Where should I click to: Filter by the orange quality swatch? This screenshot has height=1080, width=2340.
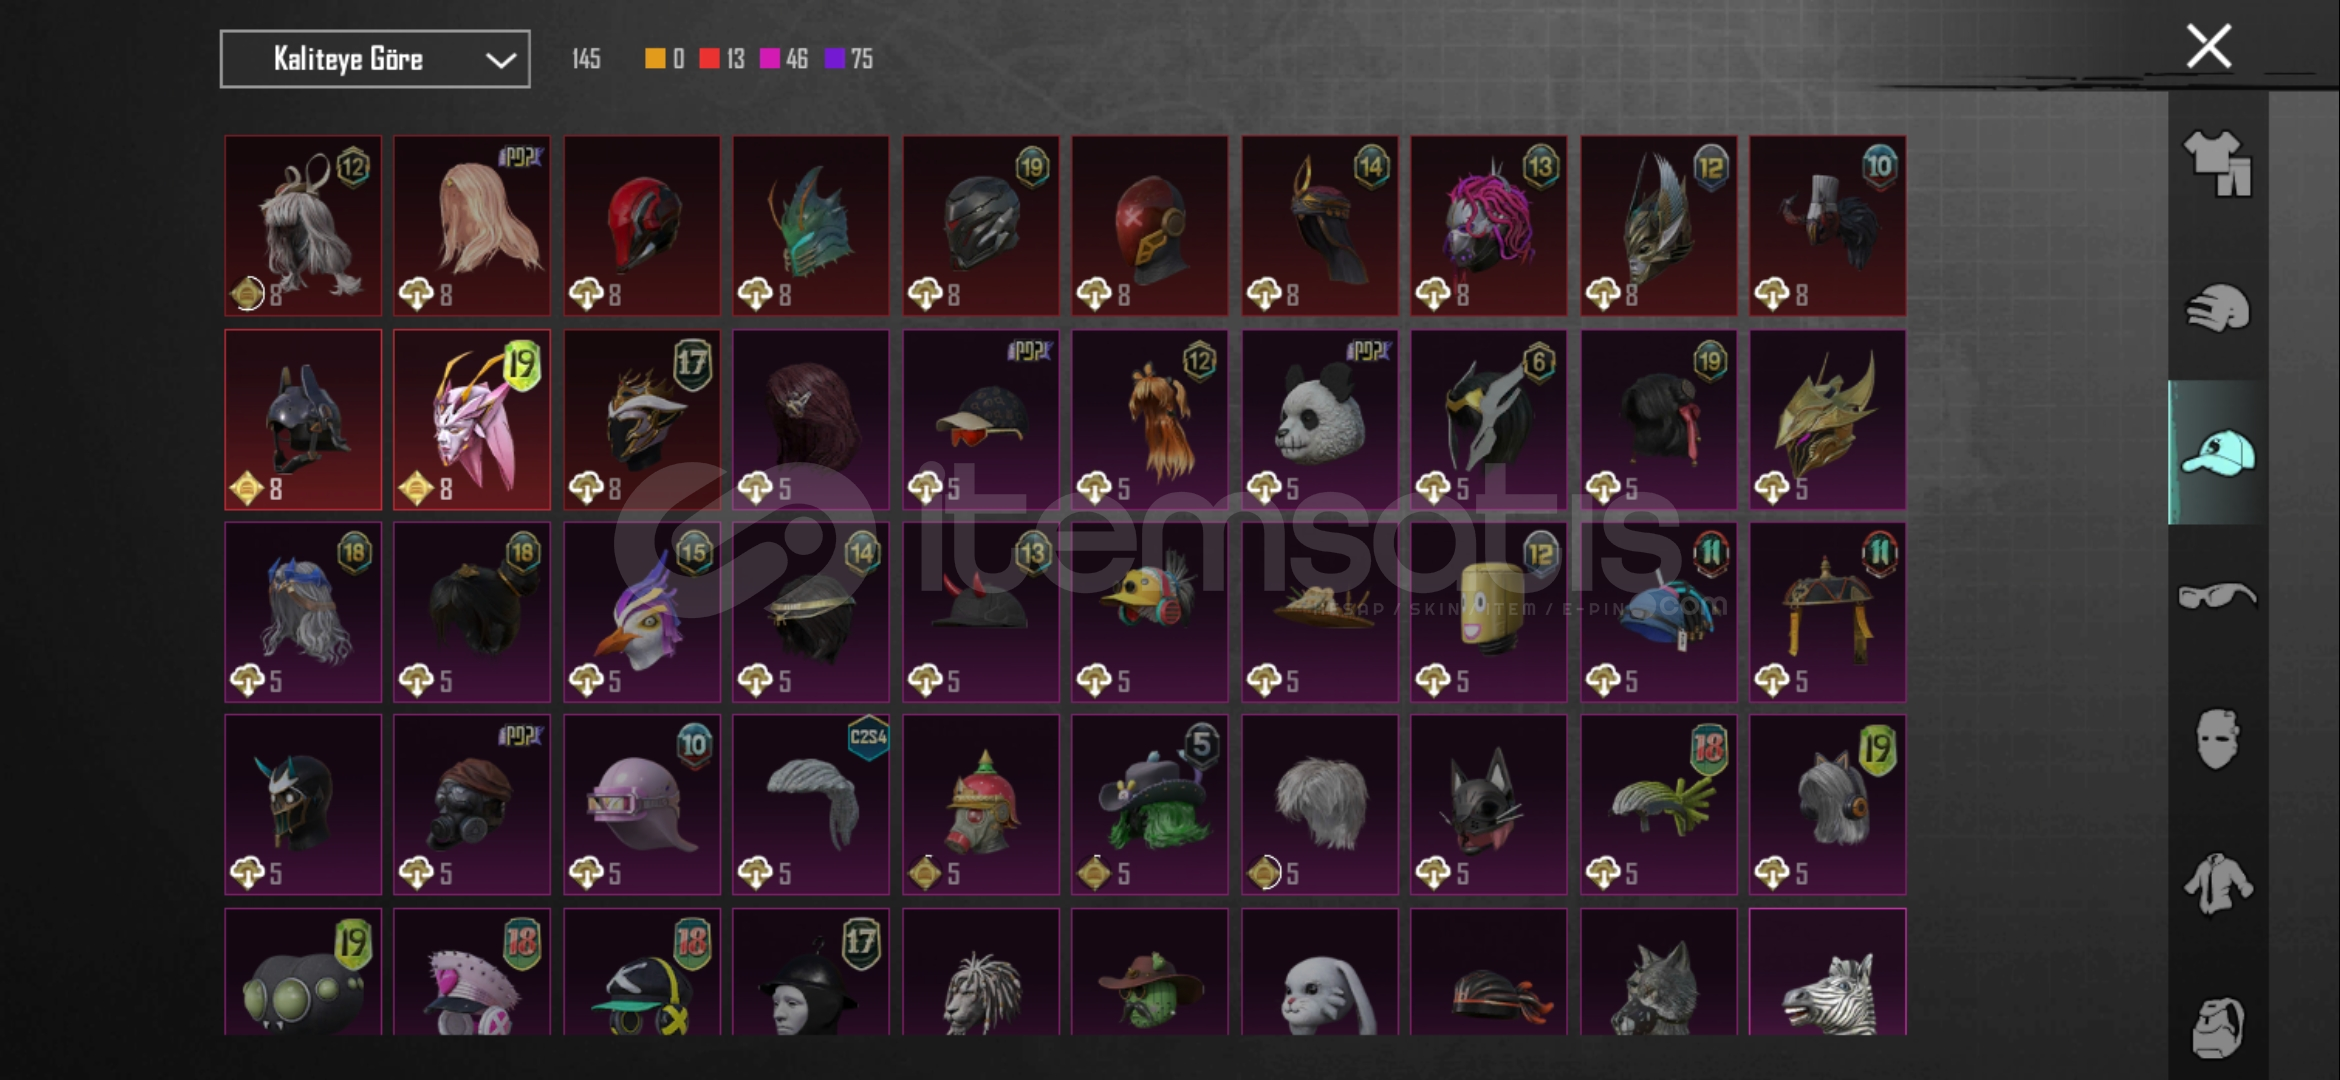click(x=655, y=59)
